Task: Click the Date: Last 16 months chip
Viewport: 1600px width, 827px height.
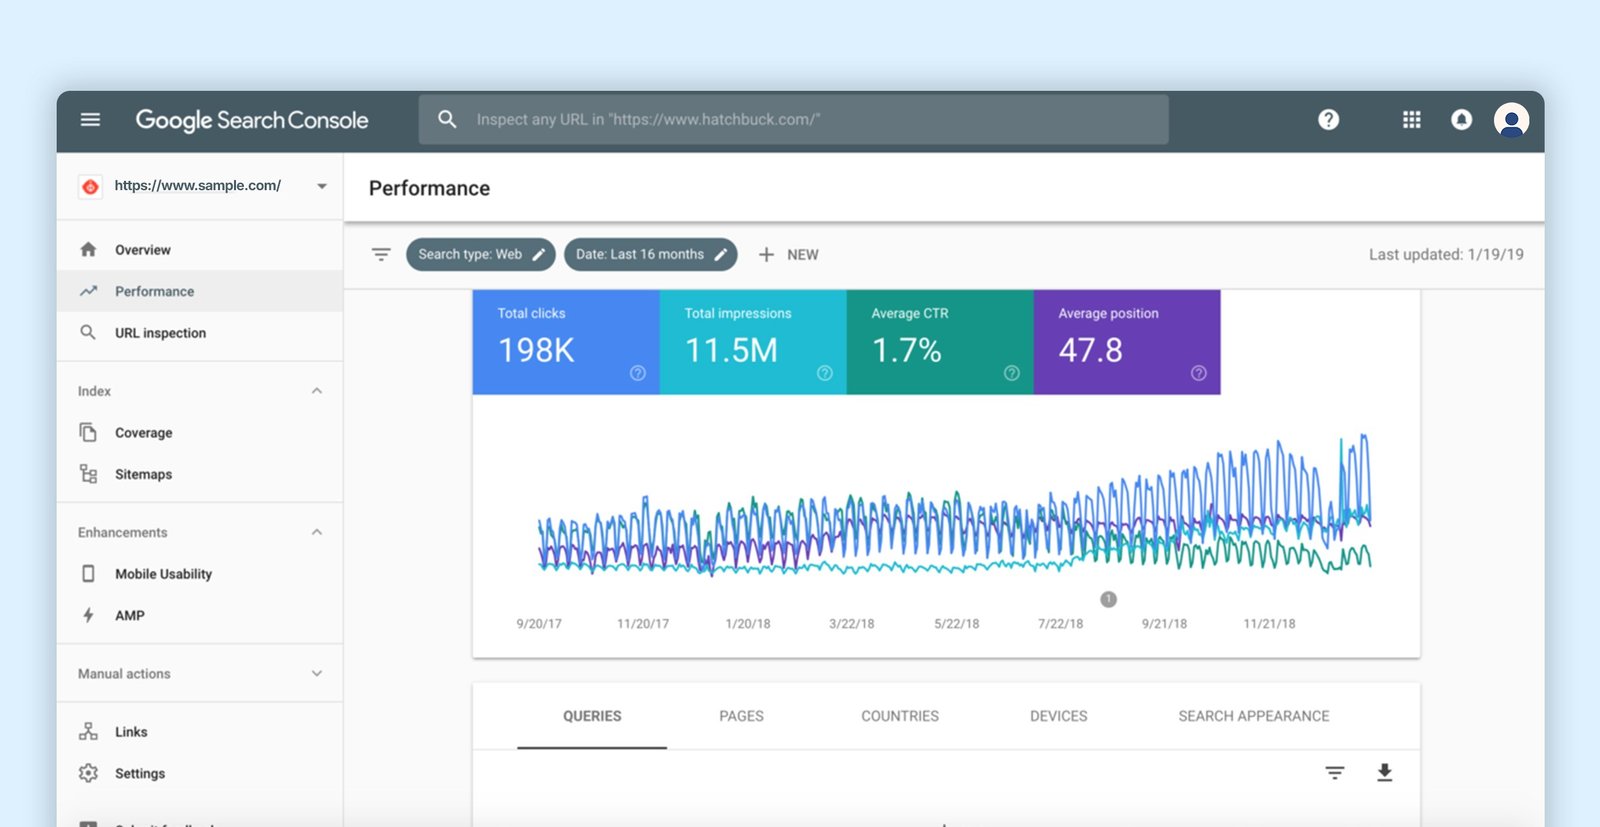Action: [650, 254]
